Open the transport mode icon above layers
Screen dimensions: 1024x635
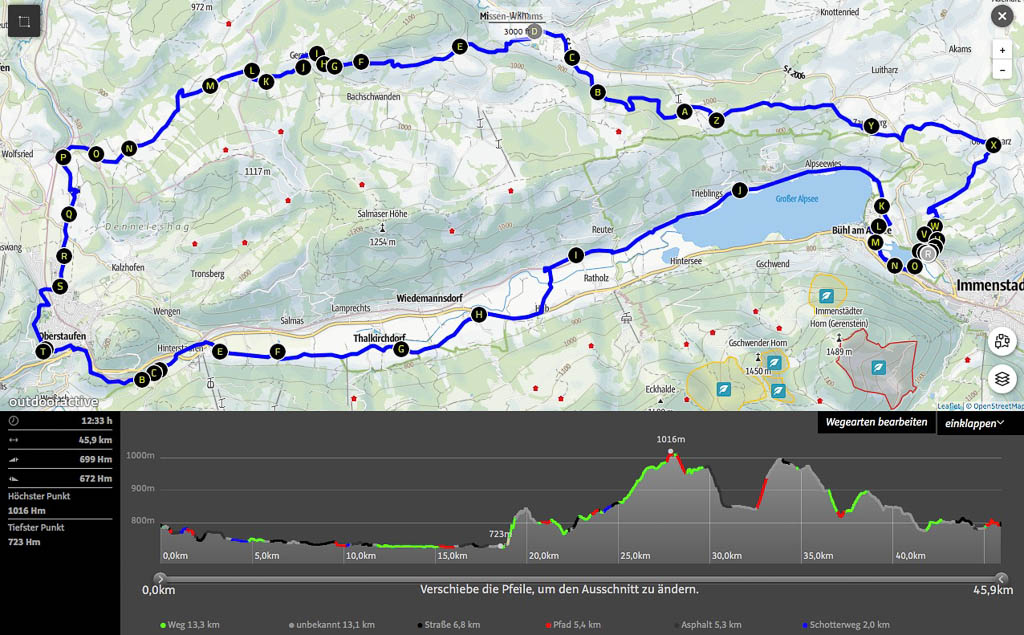click(1001, 341)
